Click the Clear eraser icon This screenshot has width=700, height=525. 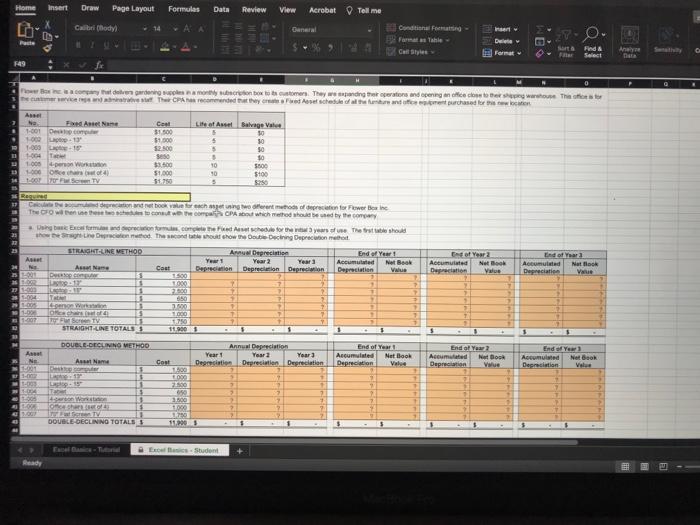pos(540,54)
